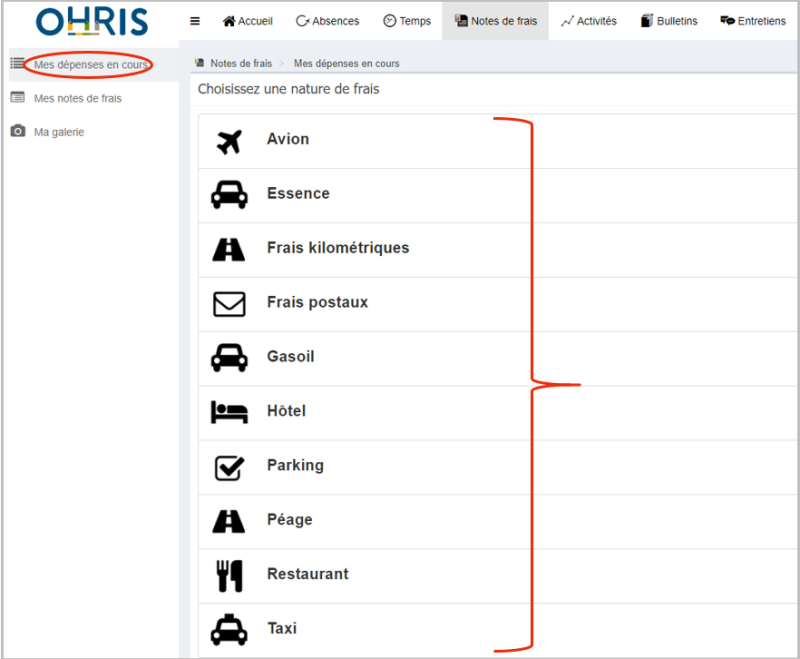Click the Temps clock icon
This screenshot has width=800, height=659.
click(x=390, y=21)
